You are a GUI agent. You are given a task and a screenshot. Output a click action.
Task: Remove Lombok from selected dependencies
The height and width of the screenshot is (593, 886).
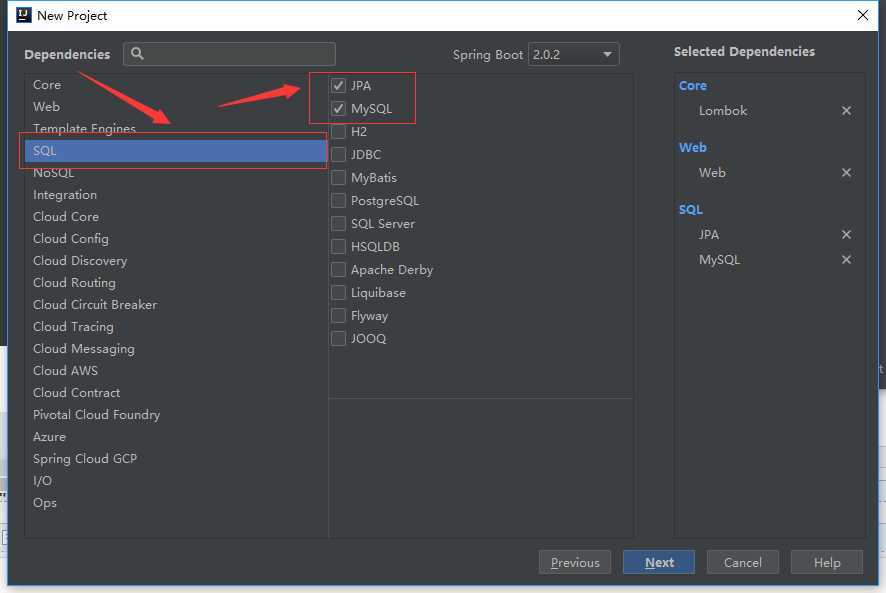pos(846,111)
